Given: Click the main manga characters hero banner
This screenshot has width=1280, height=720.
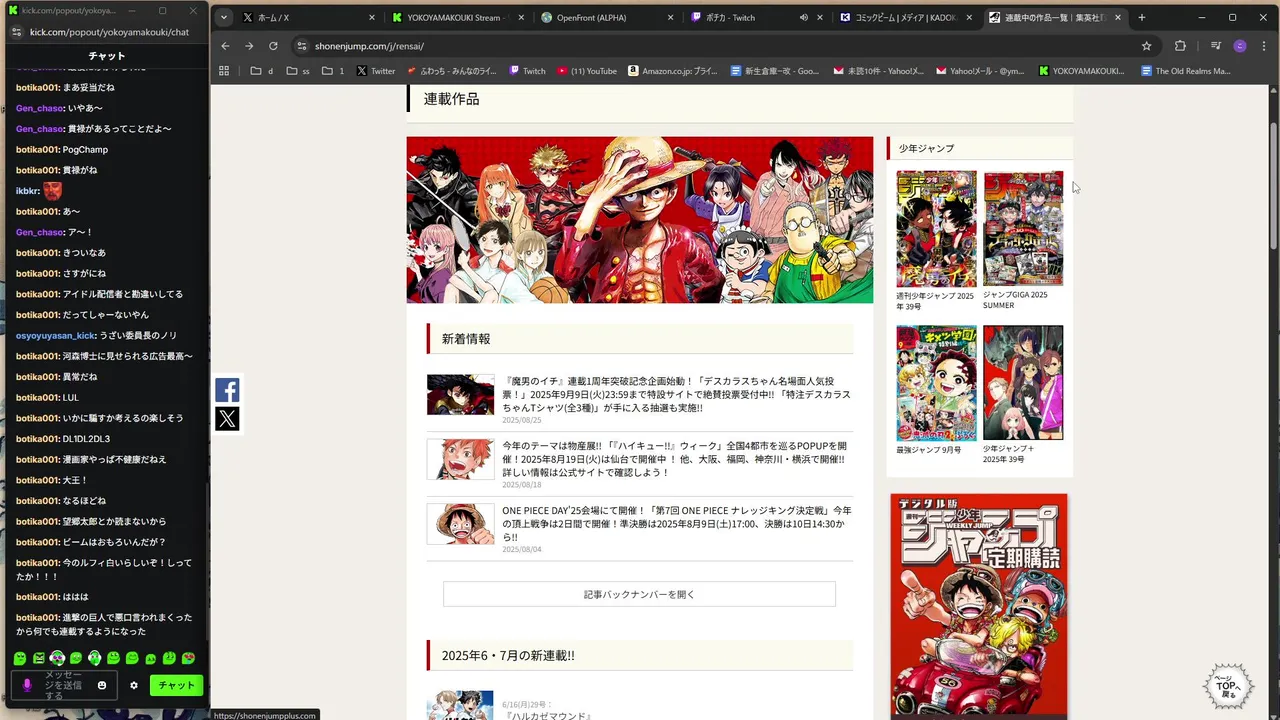Looking at the screenshot, I should click(640, 220).
